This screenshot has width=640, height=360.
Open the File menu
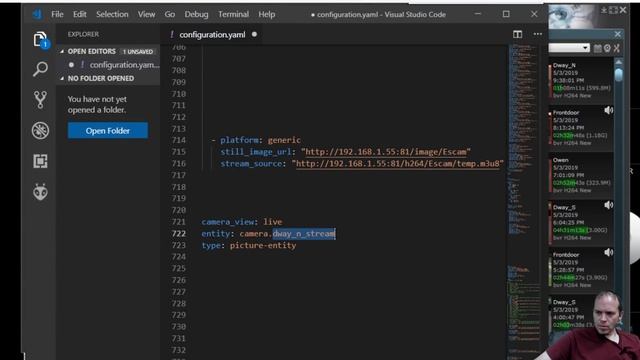coord(57,14)
